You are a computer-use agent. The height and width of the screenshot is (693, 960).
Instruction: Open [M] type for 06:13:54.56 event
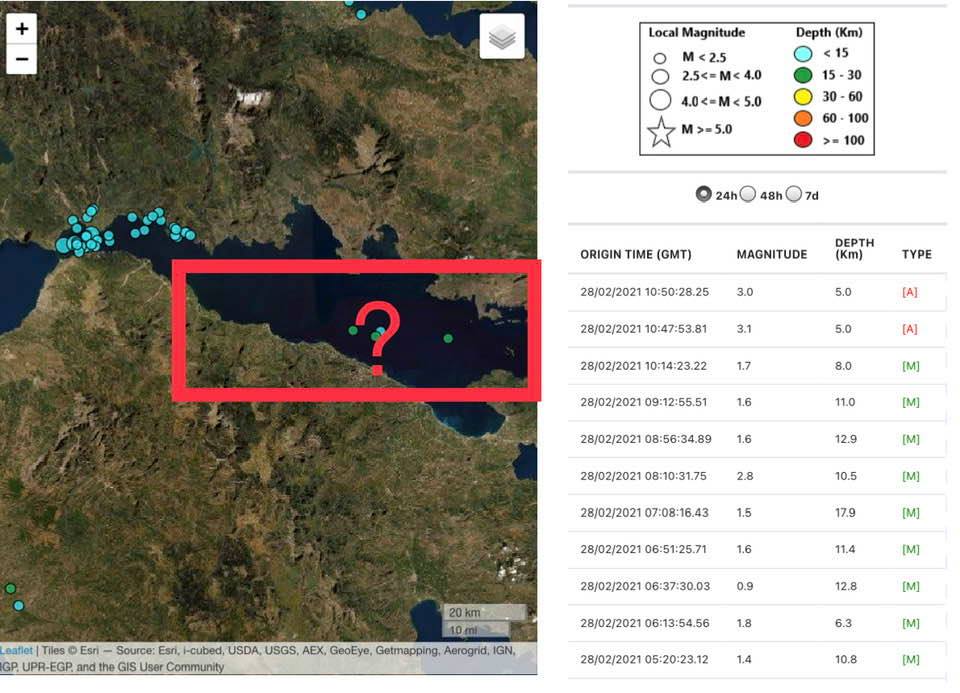pyautogui.click(x=911, y=623)
